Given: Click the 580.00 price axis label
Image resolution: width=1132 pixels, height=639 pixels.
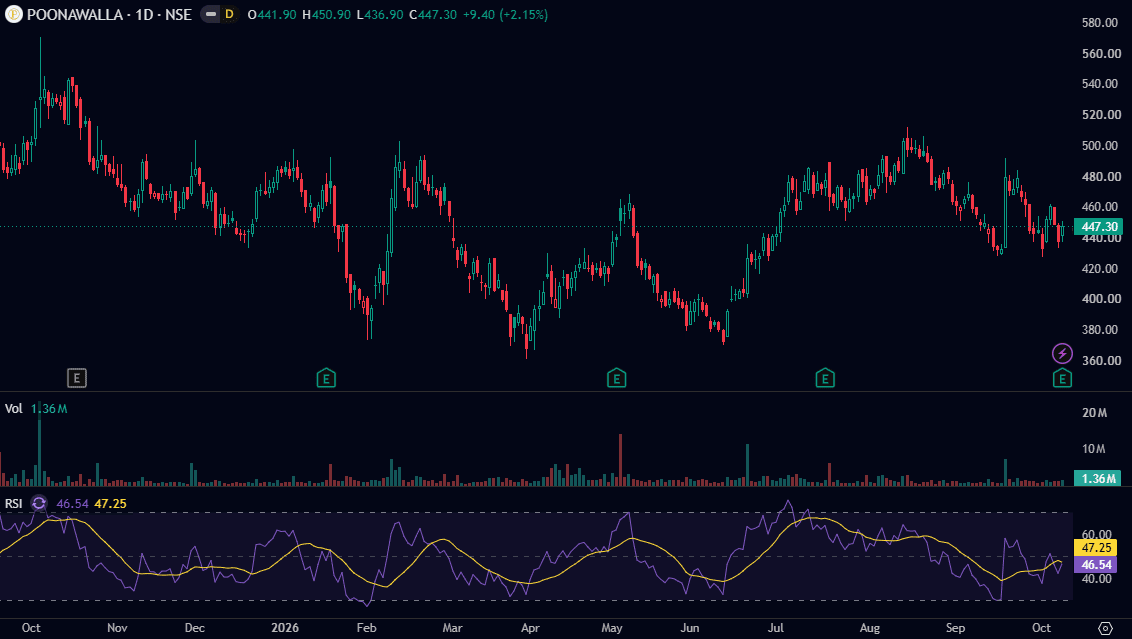Looking at the screenshot, I should click(x=1101, y=22).
